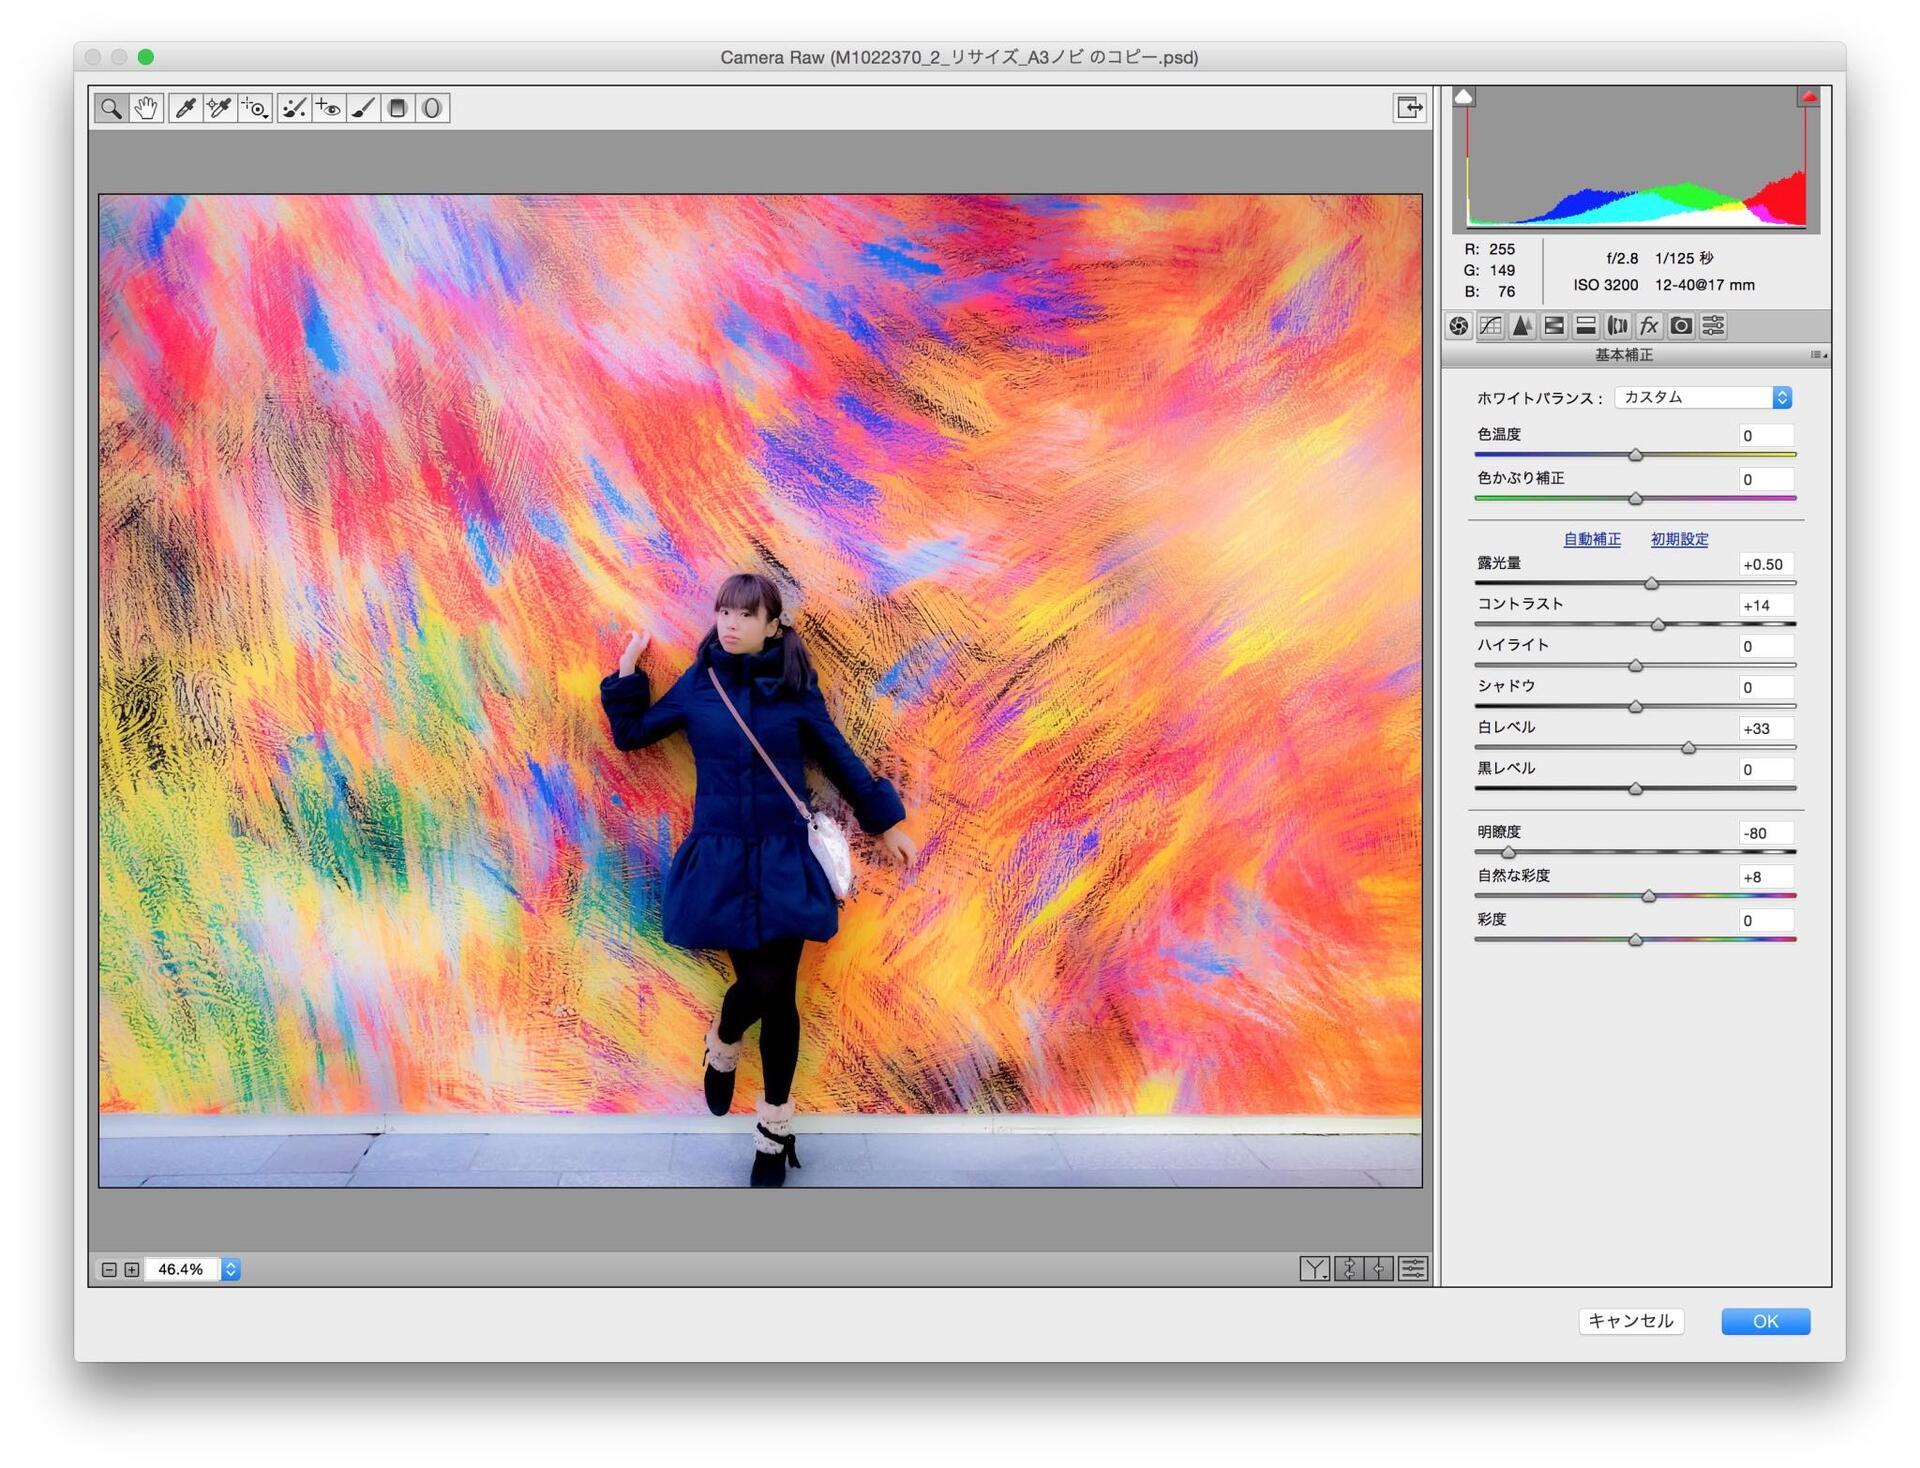This screenshot has width=1920, height=1468.
Task: Select the Color Sampler tool
Action: 220,108
